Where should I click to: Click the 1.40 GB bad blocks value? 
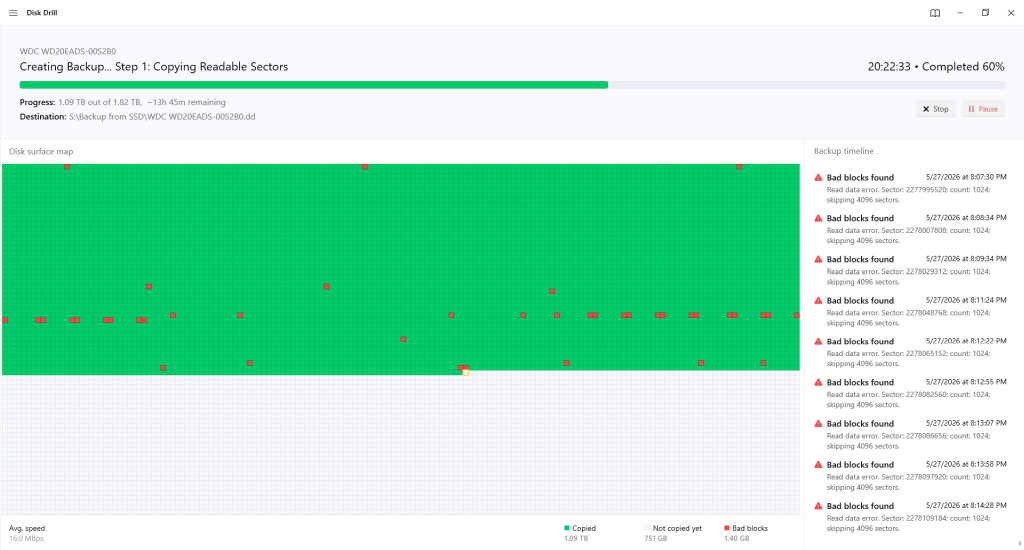tap(737, 538)
